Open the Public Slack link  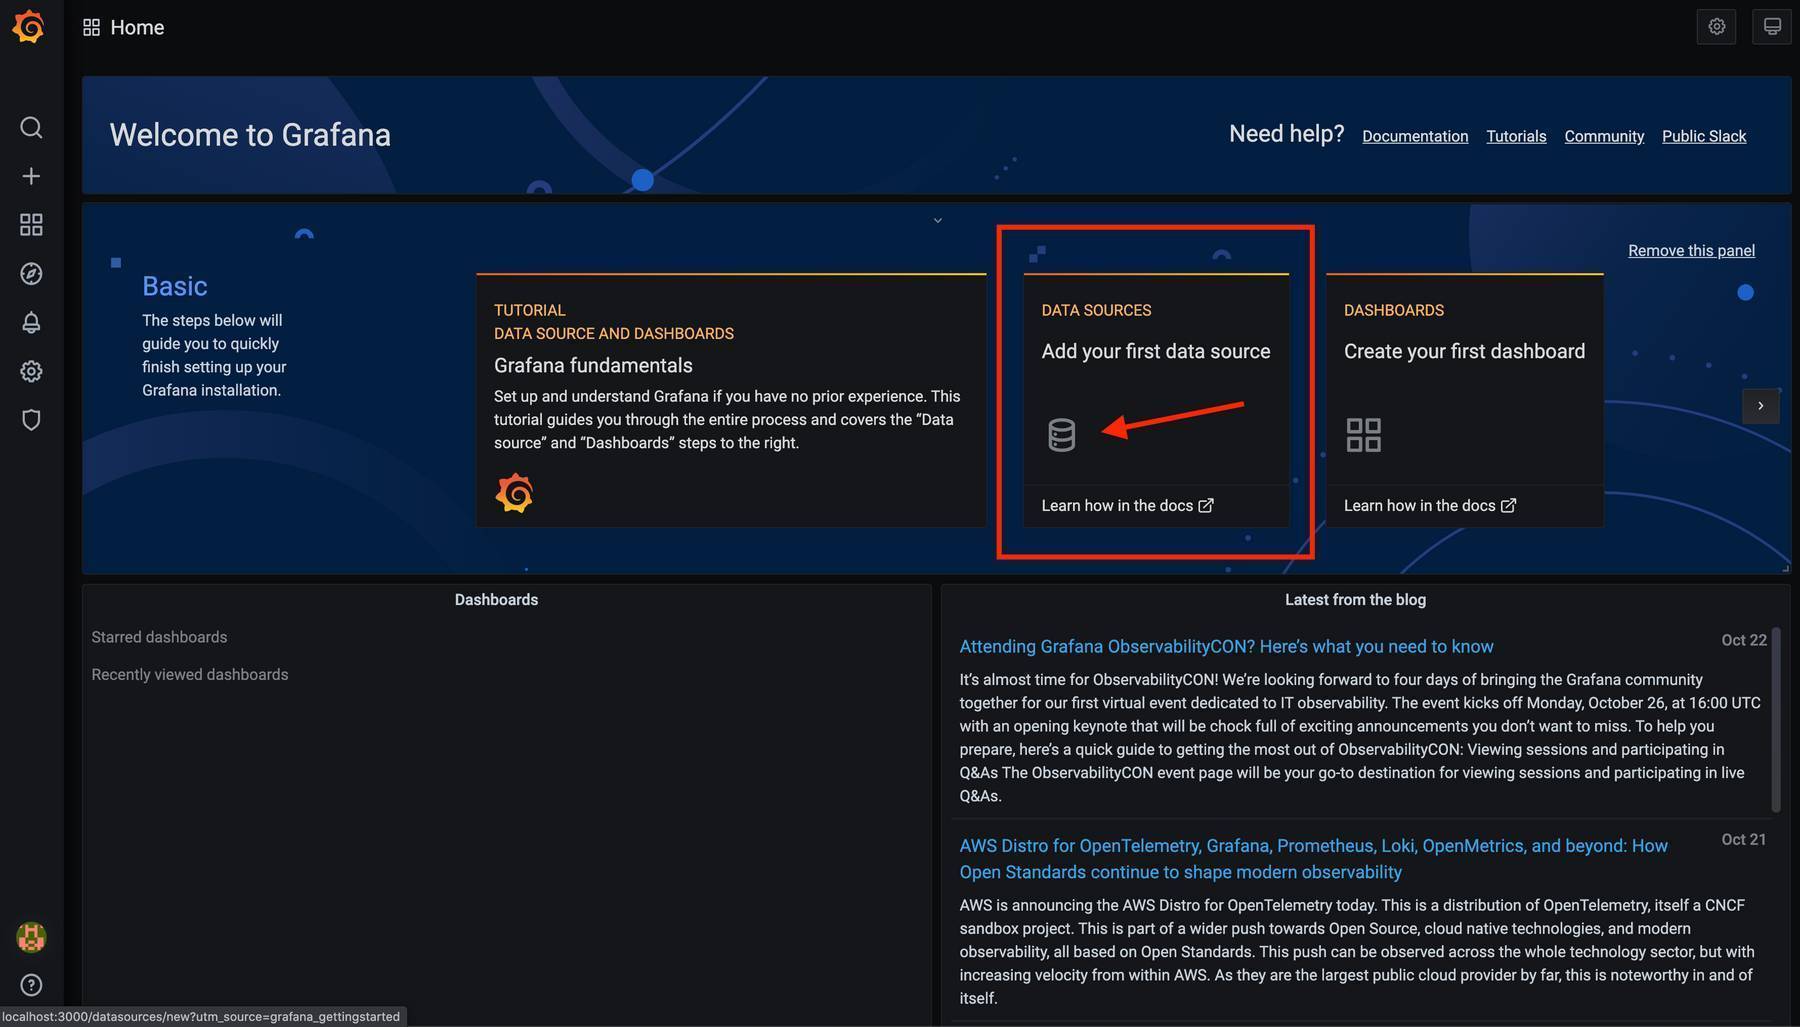coord(1704,136)
